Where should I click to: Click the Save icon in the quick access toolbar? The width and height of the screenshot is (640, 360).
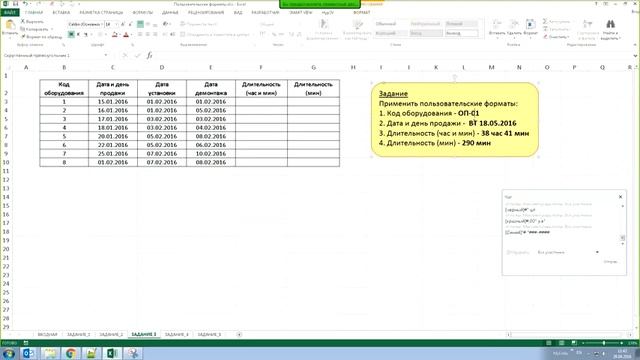pos(16,4)
